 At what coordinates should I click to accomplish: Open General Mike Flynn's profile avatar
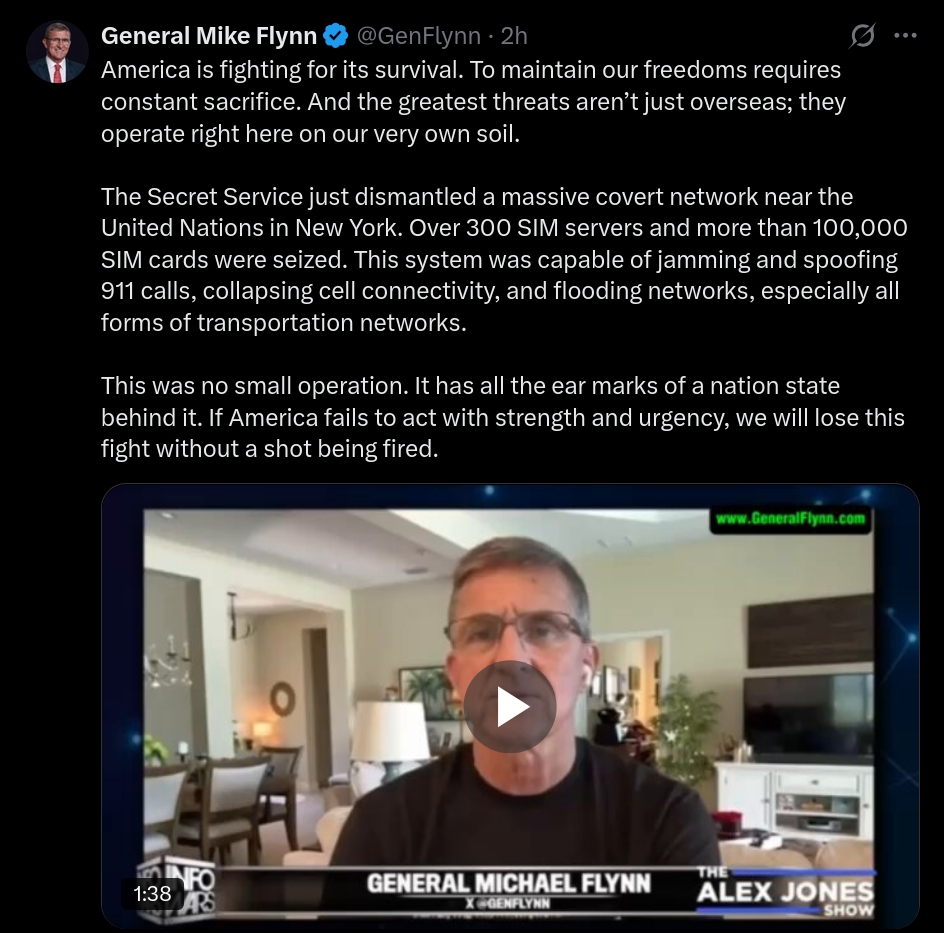click(57, 52)
